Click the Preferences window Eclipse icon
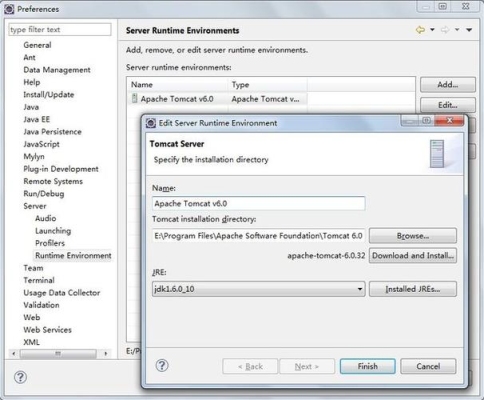Viewport: 484px width, 400px height. pyautogui.click(x=9, y=9)
